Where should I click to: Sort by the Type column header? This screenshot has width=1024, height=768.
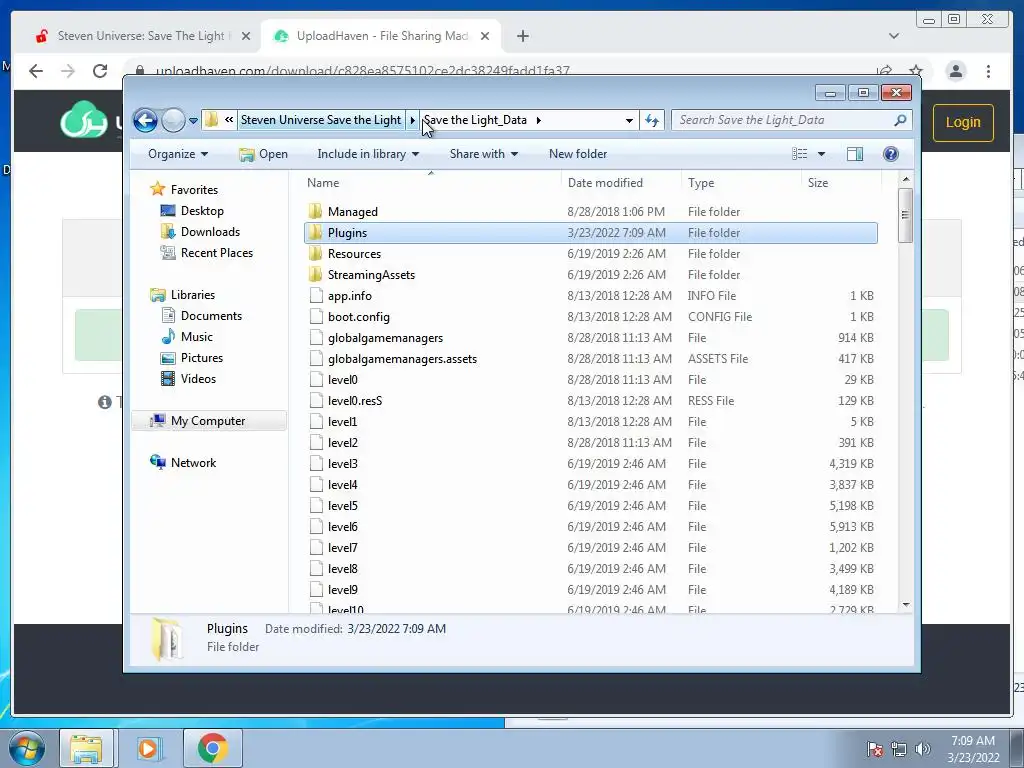741,183
